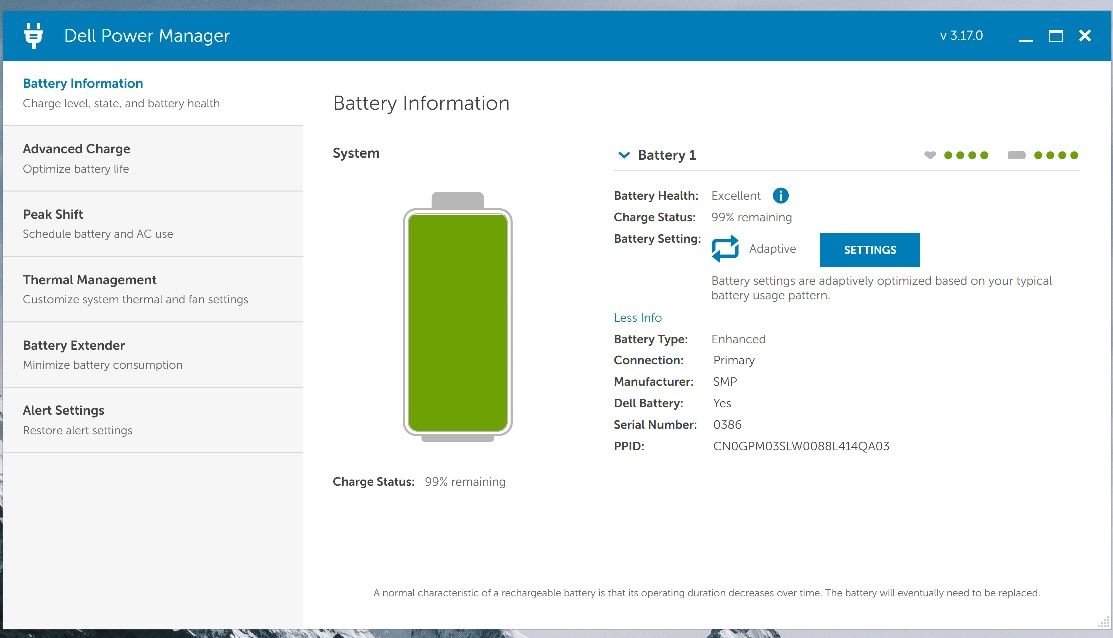1113x638 pixels.
Task: Close the Dell Power Manager window
Action: 1085,35
